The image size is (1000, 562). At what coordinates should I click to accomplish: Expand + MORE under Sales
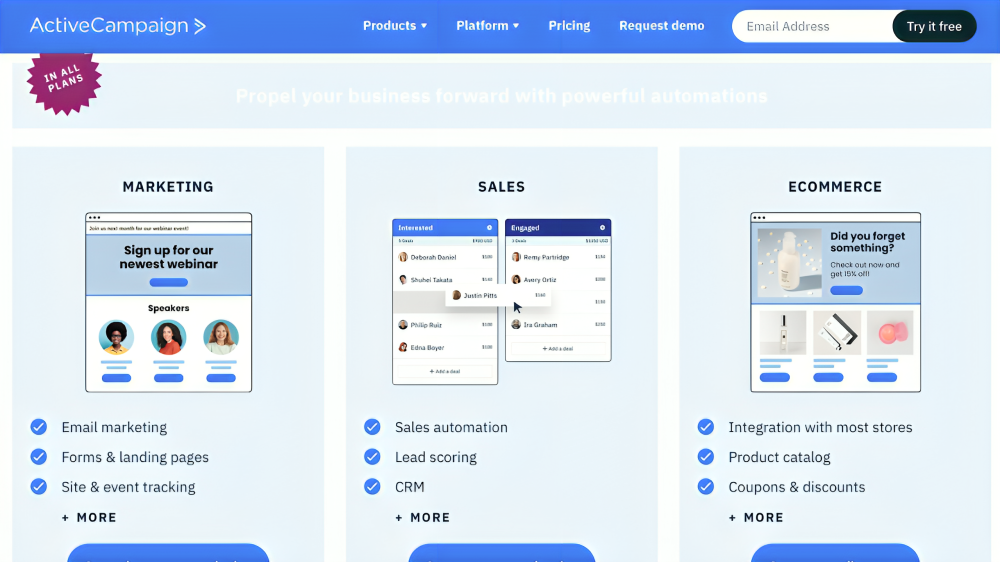[423, 517]
